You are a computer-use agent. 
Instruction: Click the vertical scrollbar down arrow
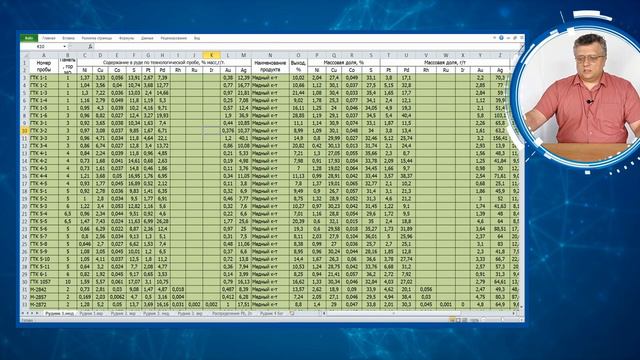522,307
